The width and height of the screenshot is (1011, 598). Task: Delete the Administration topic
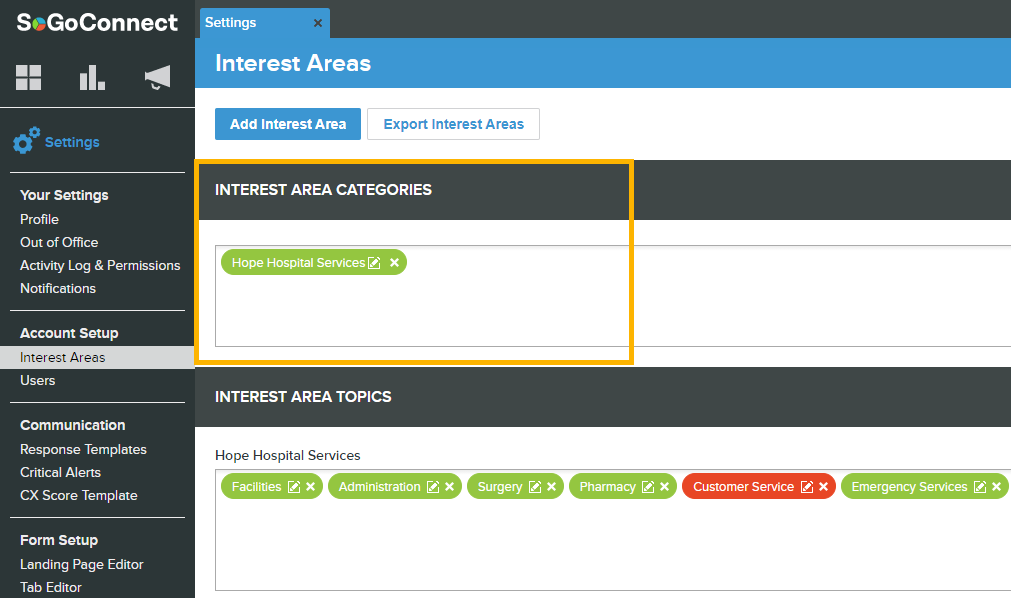[x=449, y=487]
